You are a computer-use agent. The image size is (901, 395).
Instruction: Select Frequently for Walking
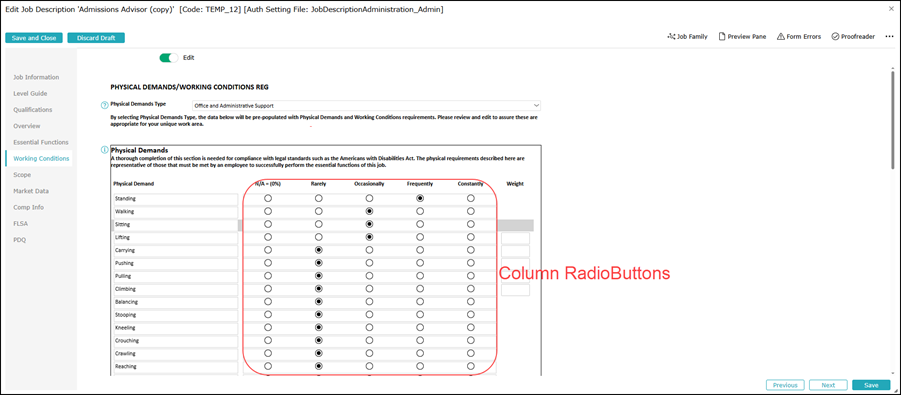pos(420,211)
